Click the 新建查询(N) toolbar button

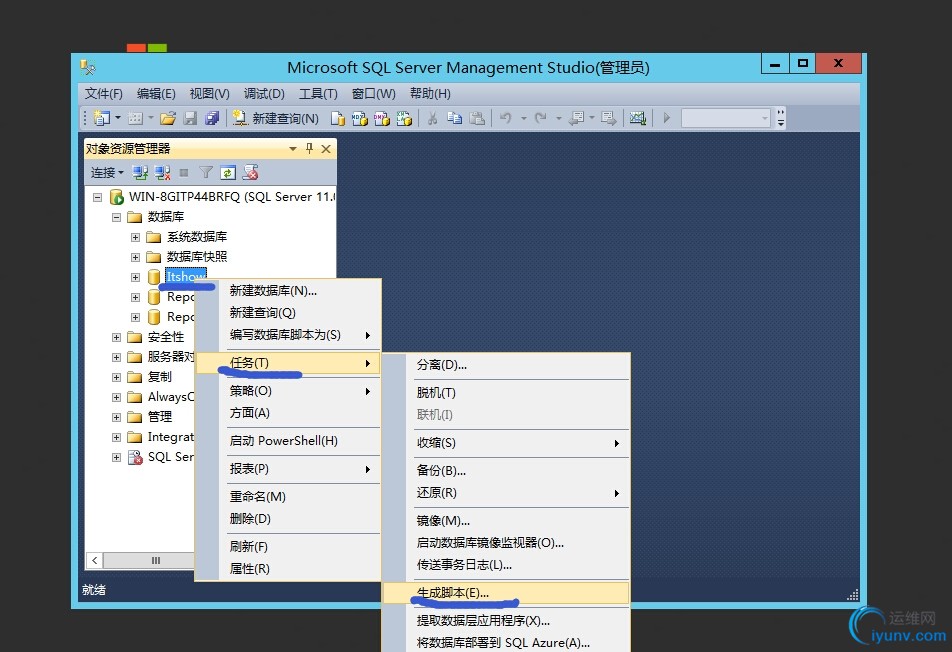(276, 118)
